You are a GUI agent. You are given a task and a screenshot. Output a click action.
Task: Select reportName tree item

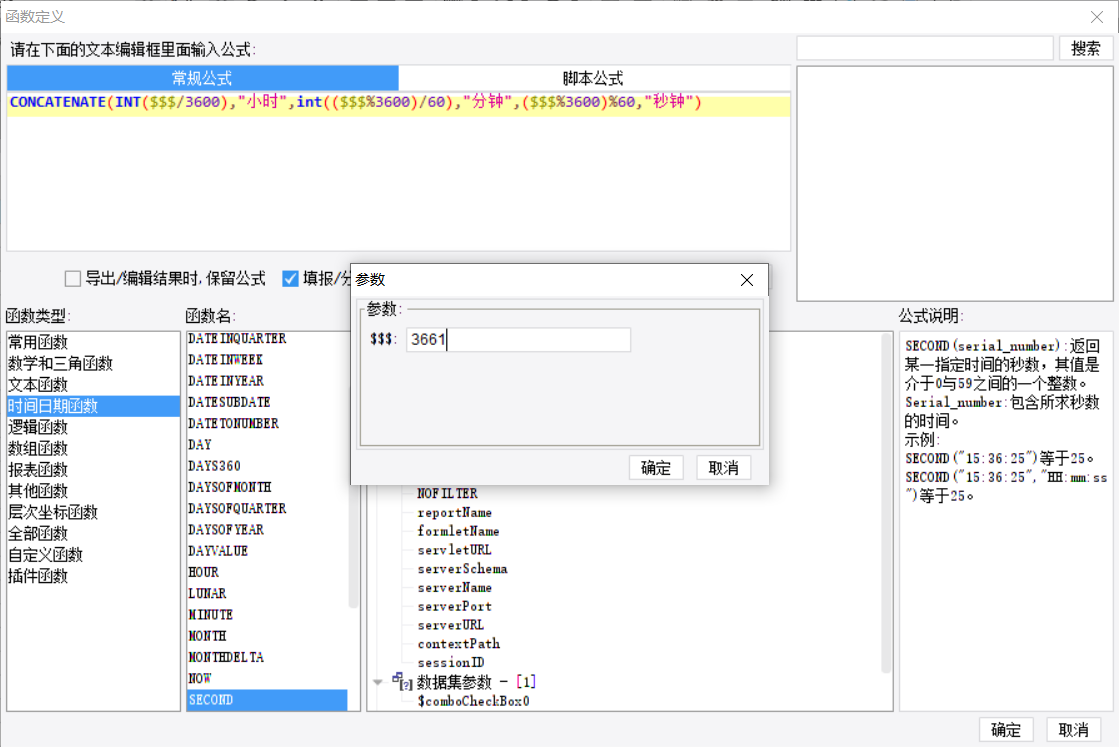point(455,513)
